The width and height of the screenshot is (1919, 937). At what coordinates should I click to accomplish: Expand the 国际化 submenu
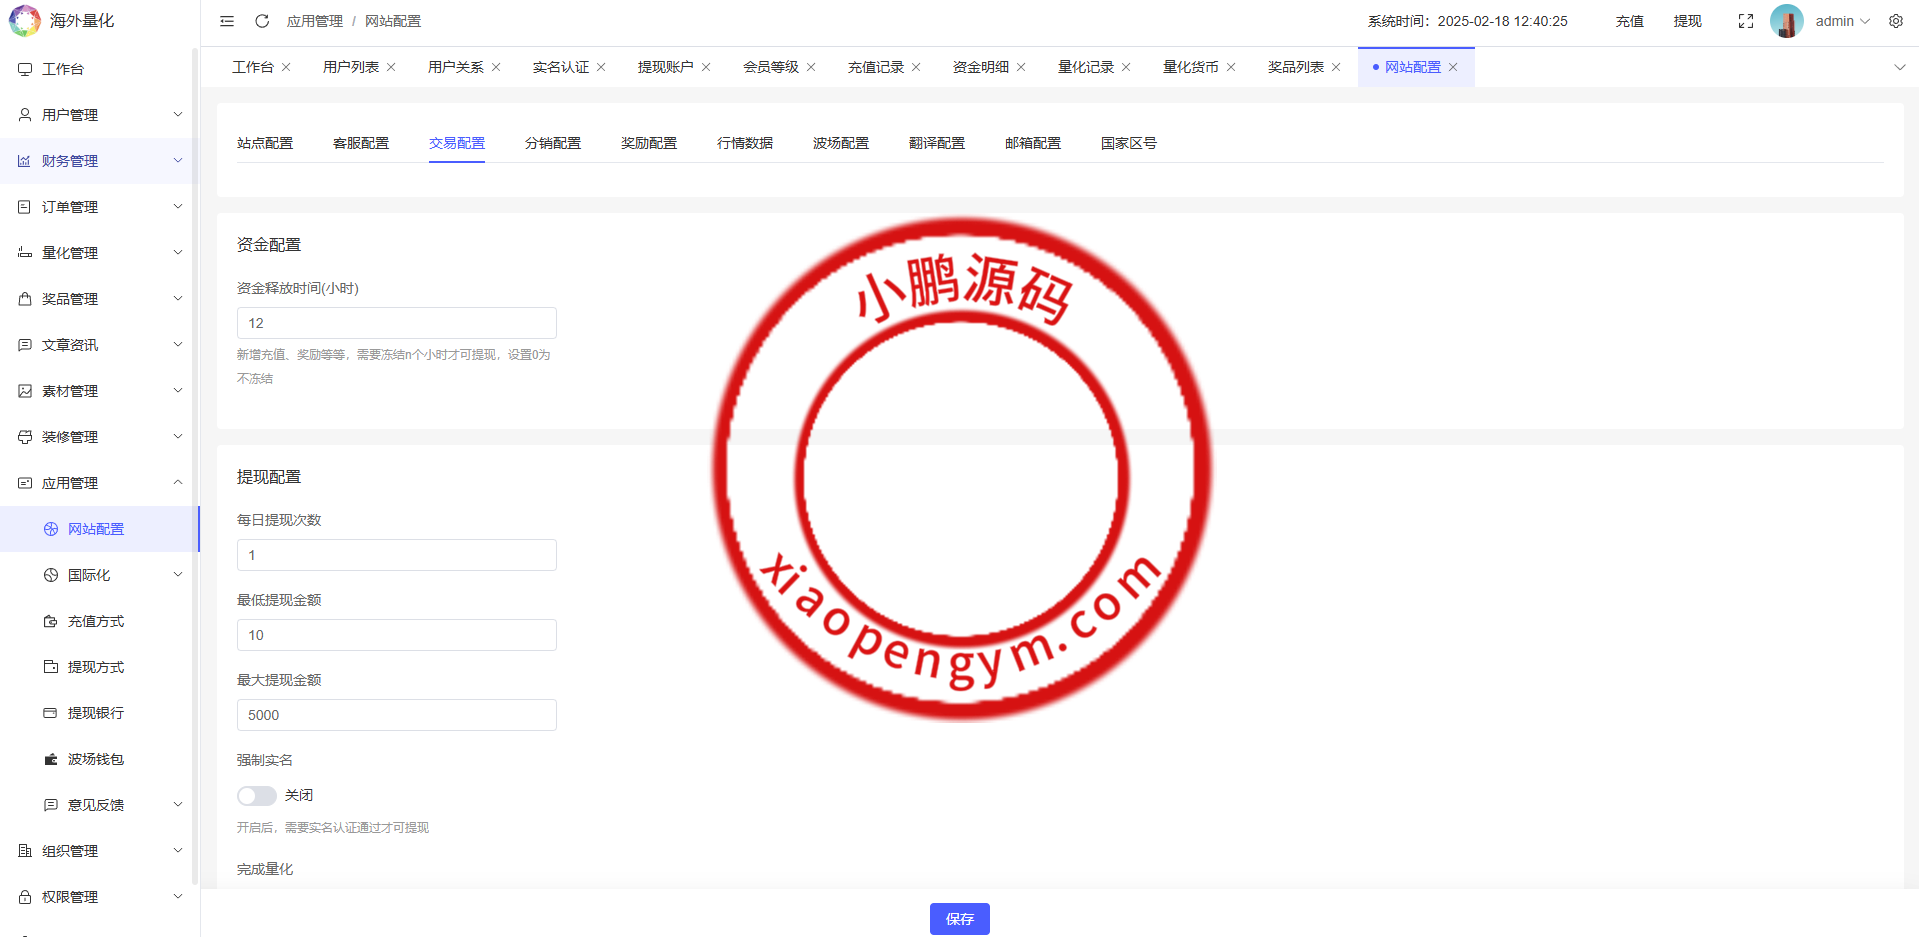click(x=110, y=575)
